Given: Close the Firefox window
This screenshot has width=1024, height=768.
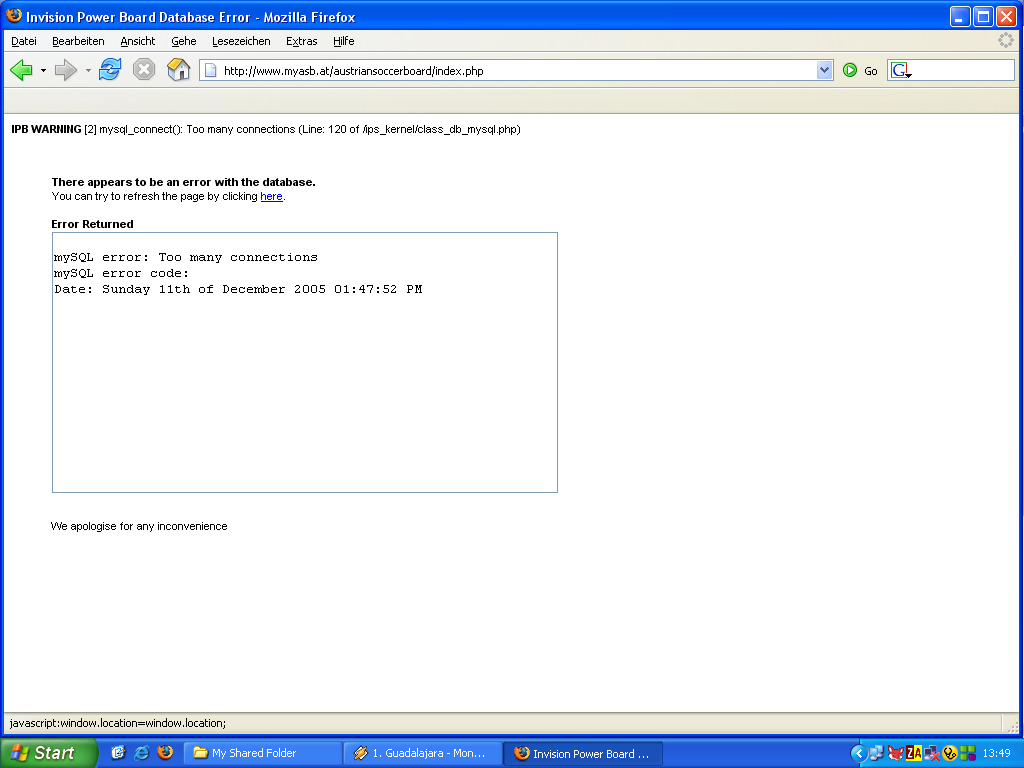Looking at the screenshot, I should pyautogui.click(x=1006, y=16).
